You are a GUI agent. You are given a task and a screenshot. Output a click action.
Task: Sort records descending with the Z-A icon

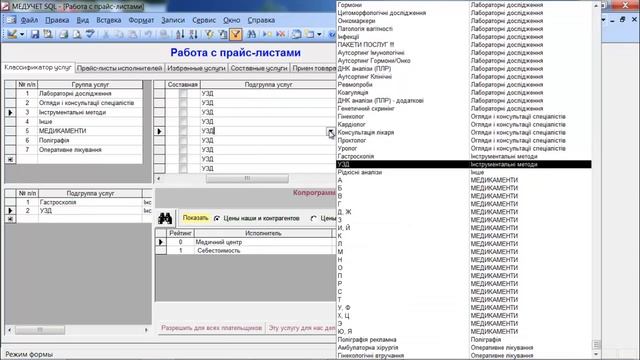coord(193,35)
